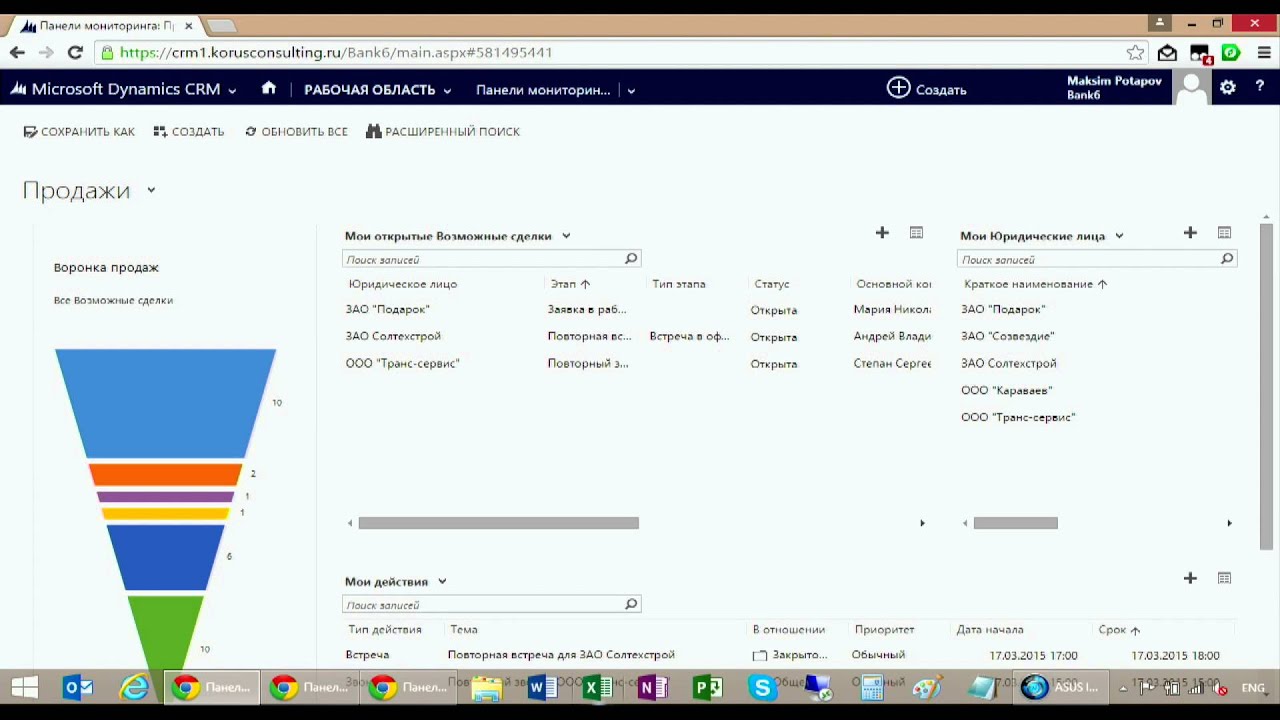Bookmark this page with star icon

1135,52
